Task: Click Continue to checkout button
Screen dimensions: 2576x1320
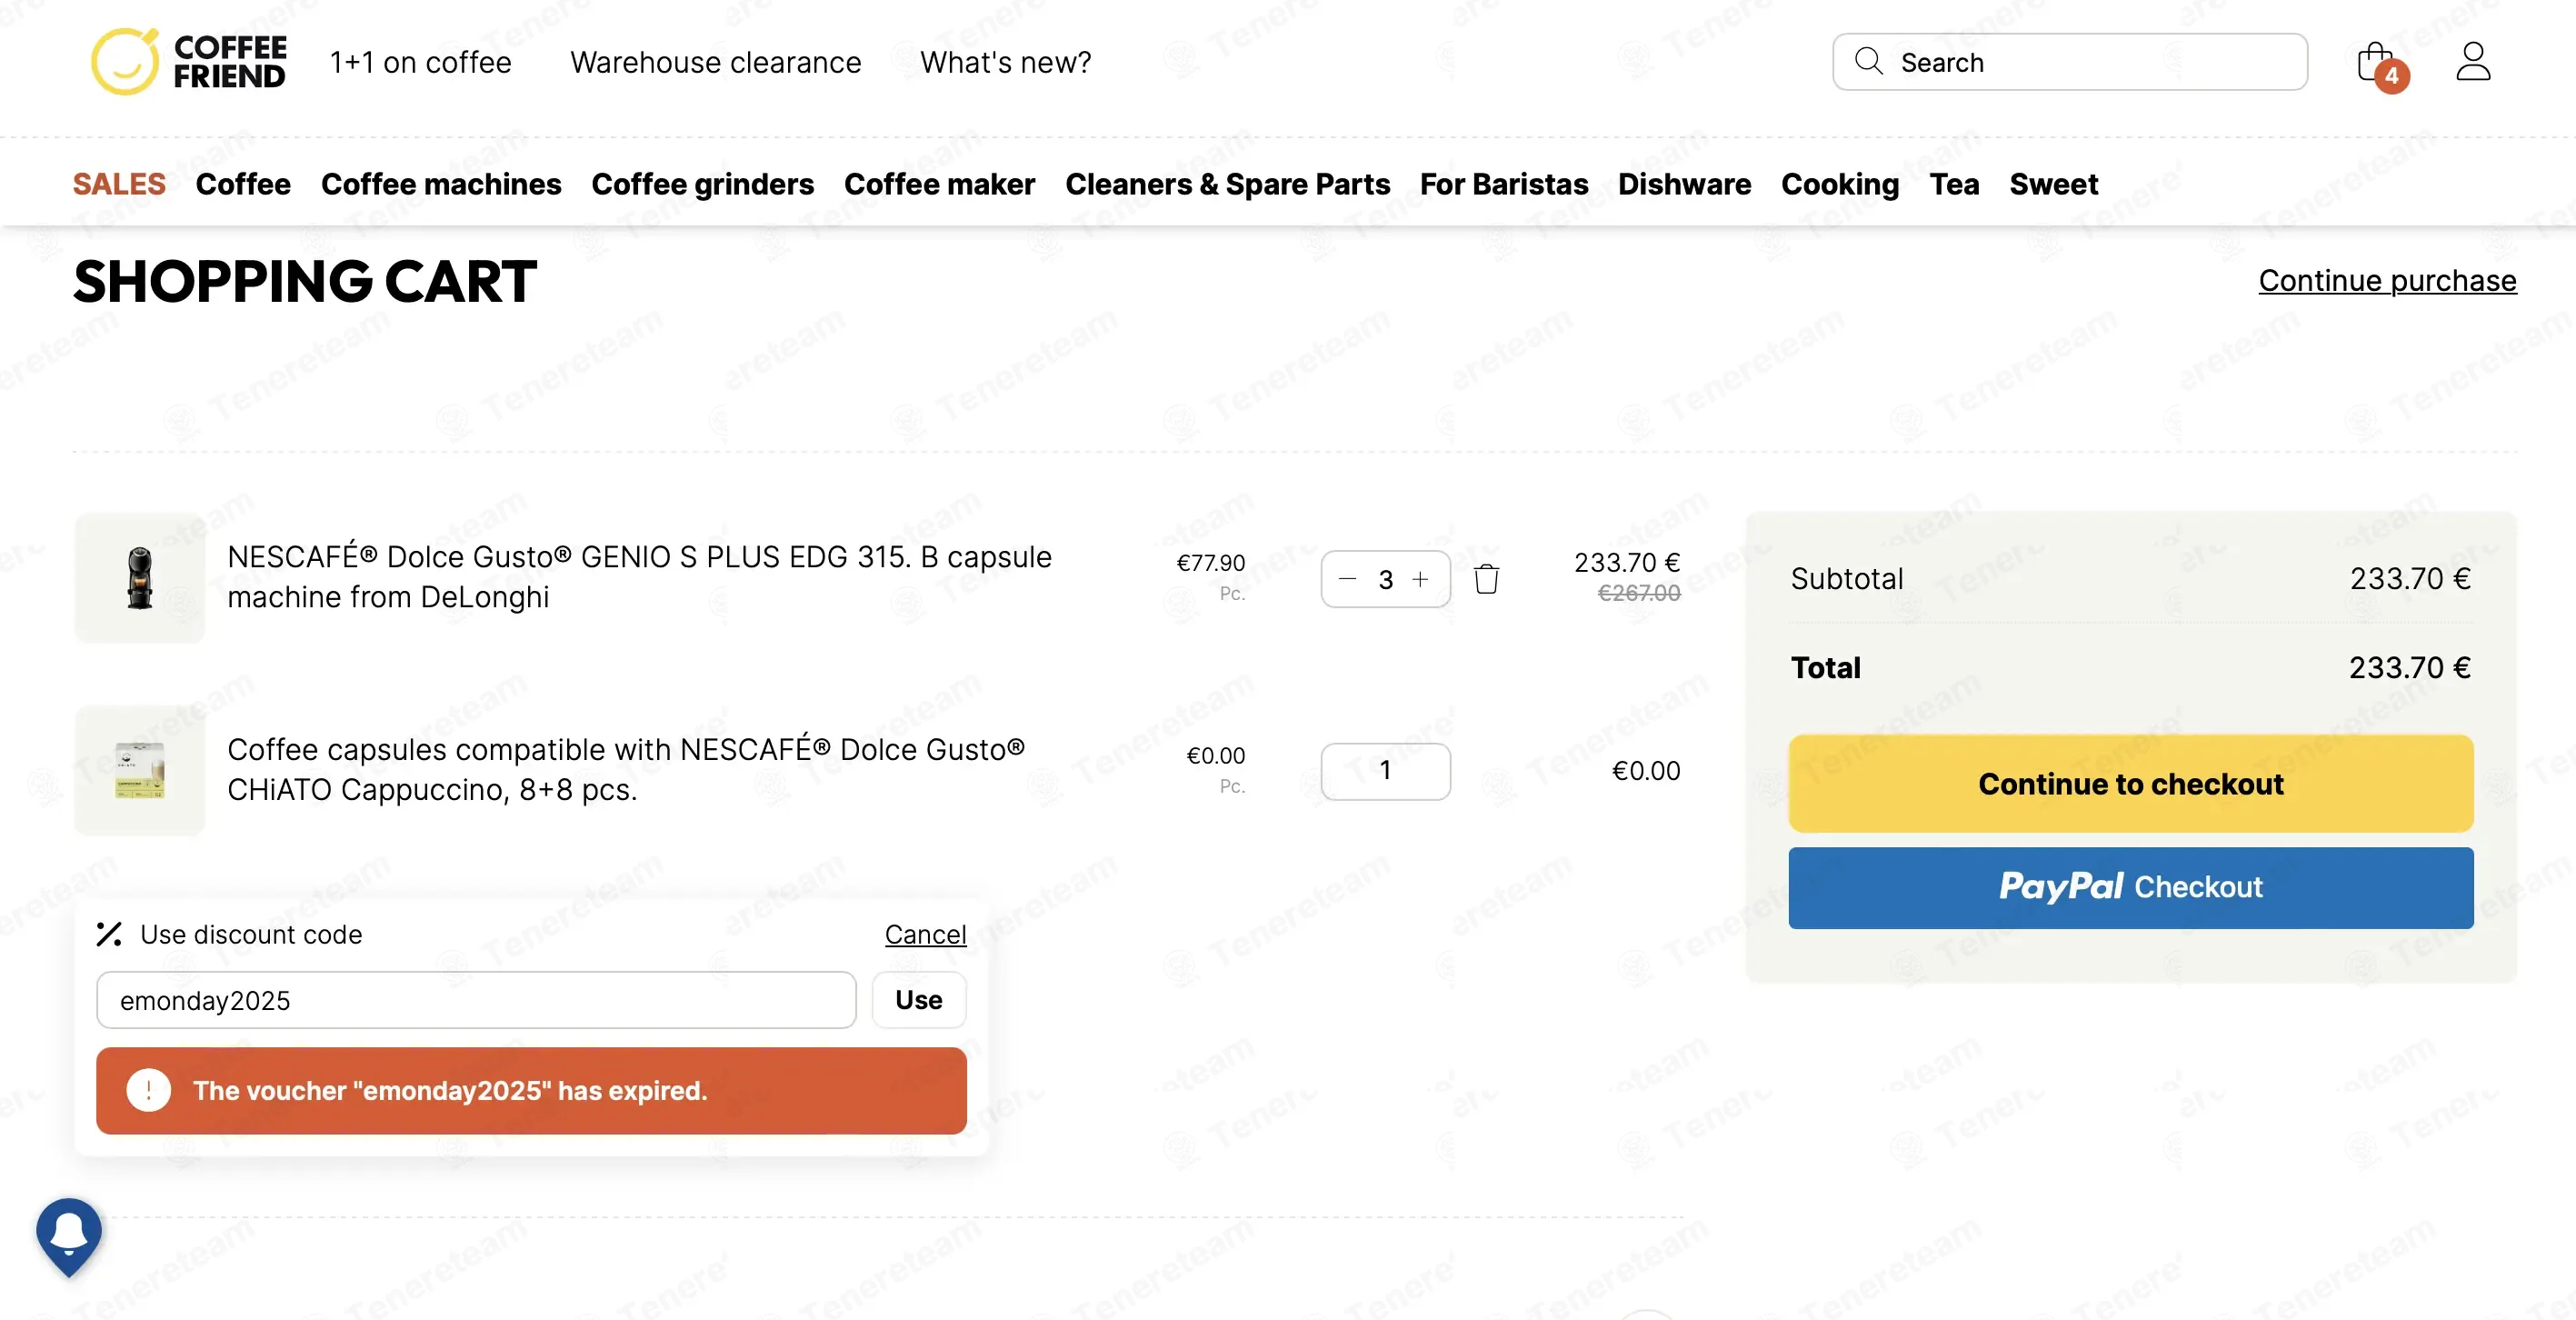Action: [x=2130, y=784]
